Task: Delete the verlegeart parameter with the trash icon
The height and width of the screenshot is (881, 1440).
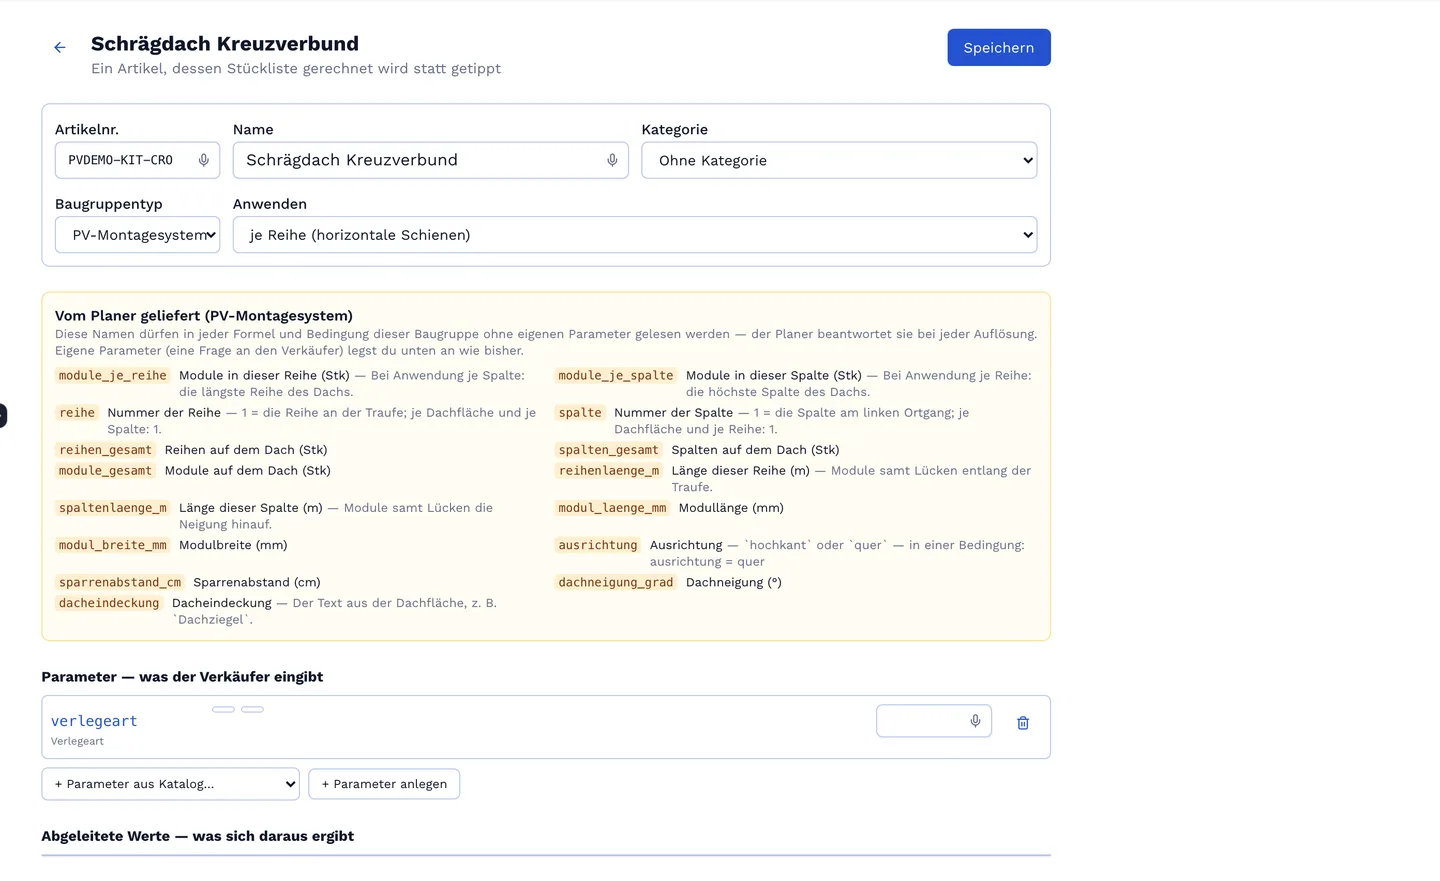Action: click(1023, 723)
